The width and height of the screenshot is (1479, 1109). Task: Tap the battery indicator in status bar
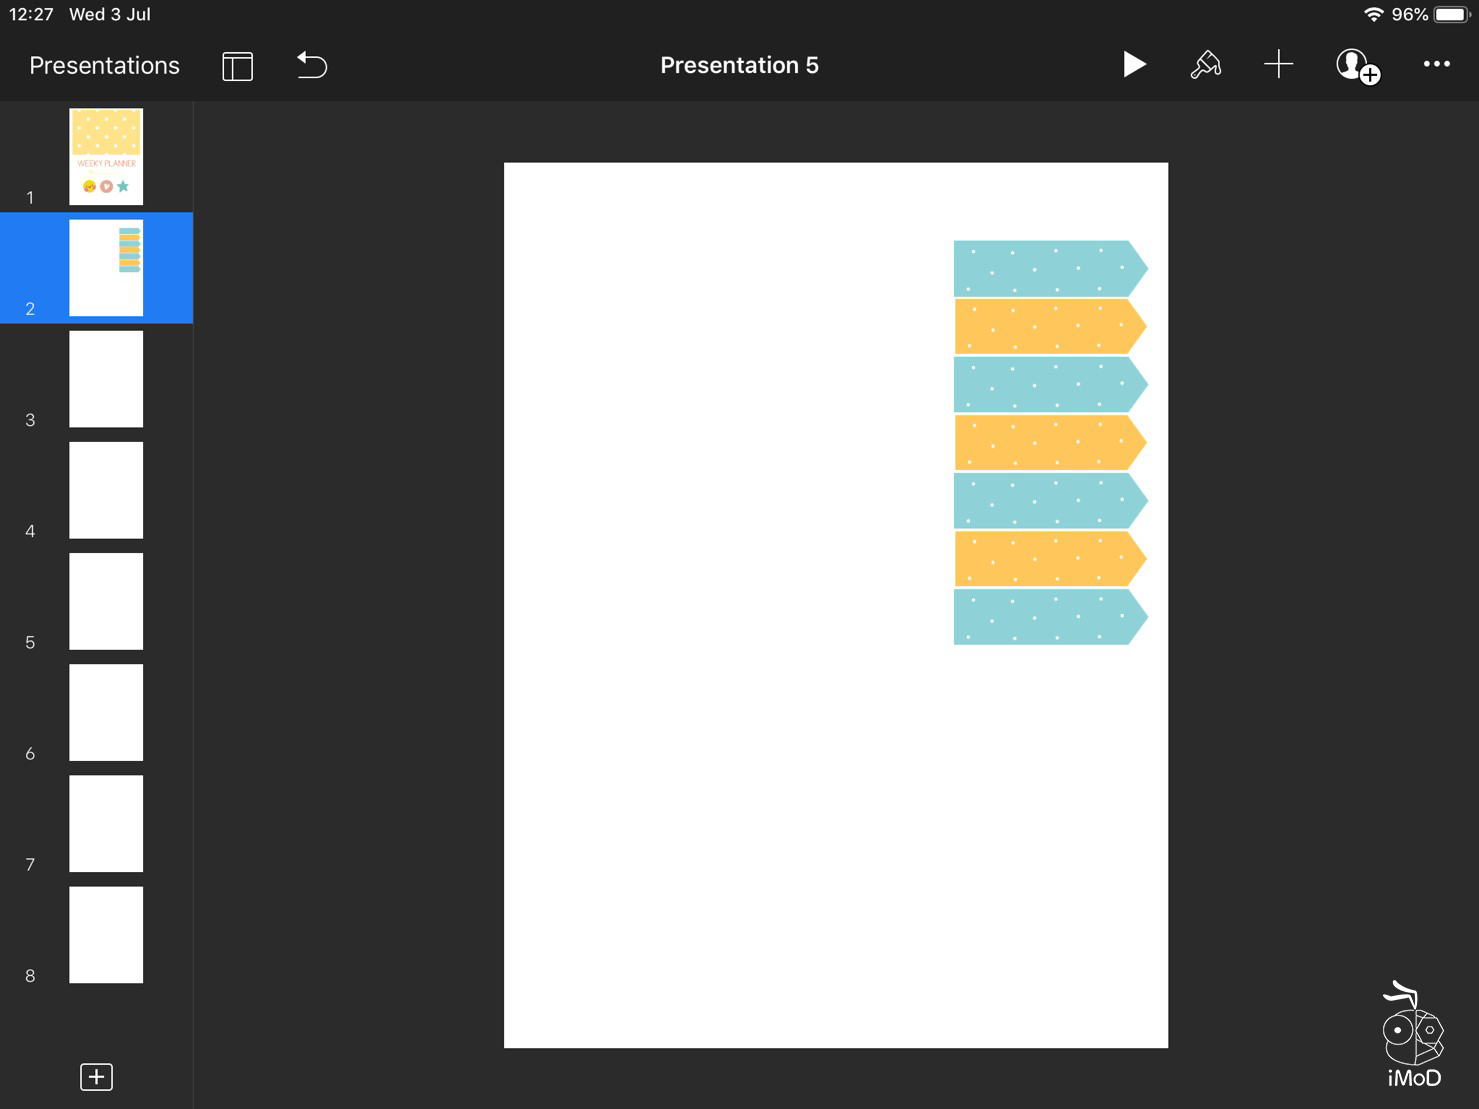1451,15
